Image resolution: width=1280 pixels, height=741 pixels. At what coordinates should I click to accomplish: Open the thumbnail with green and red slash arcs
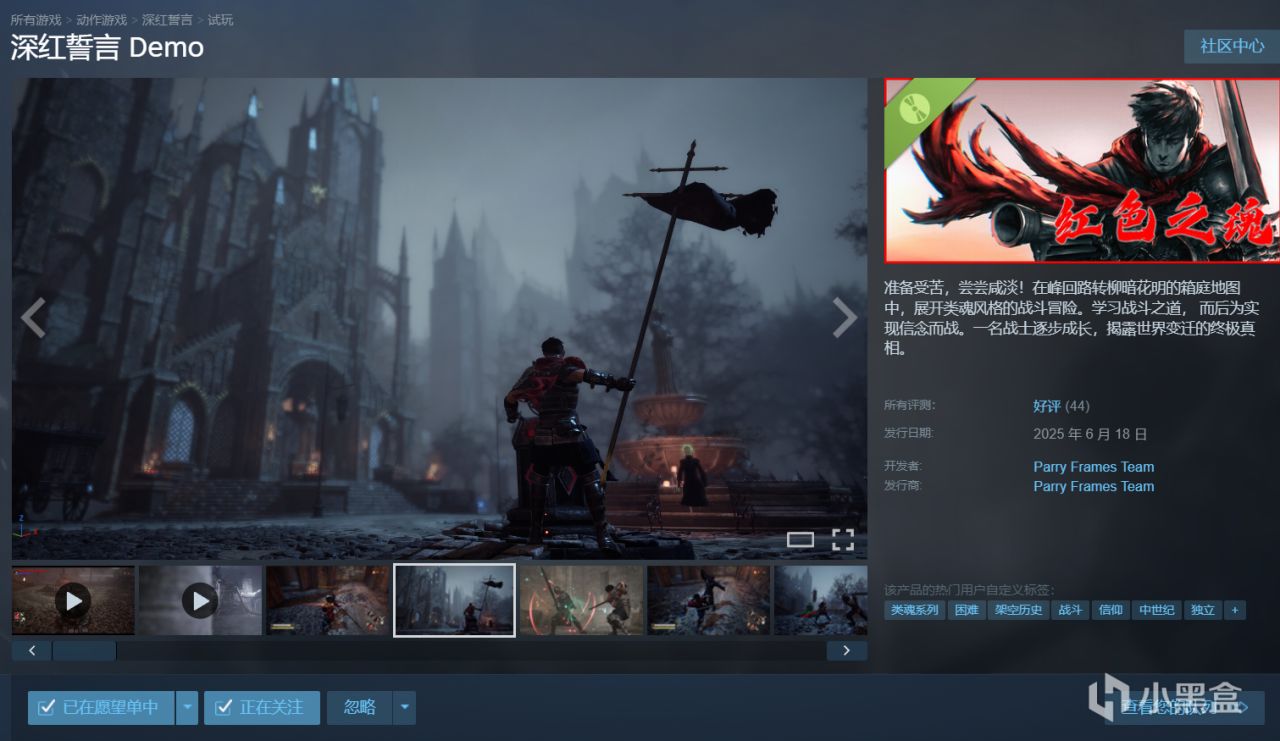[x=582, y=600]
